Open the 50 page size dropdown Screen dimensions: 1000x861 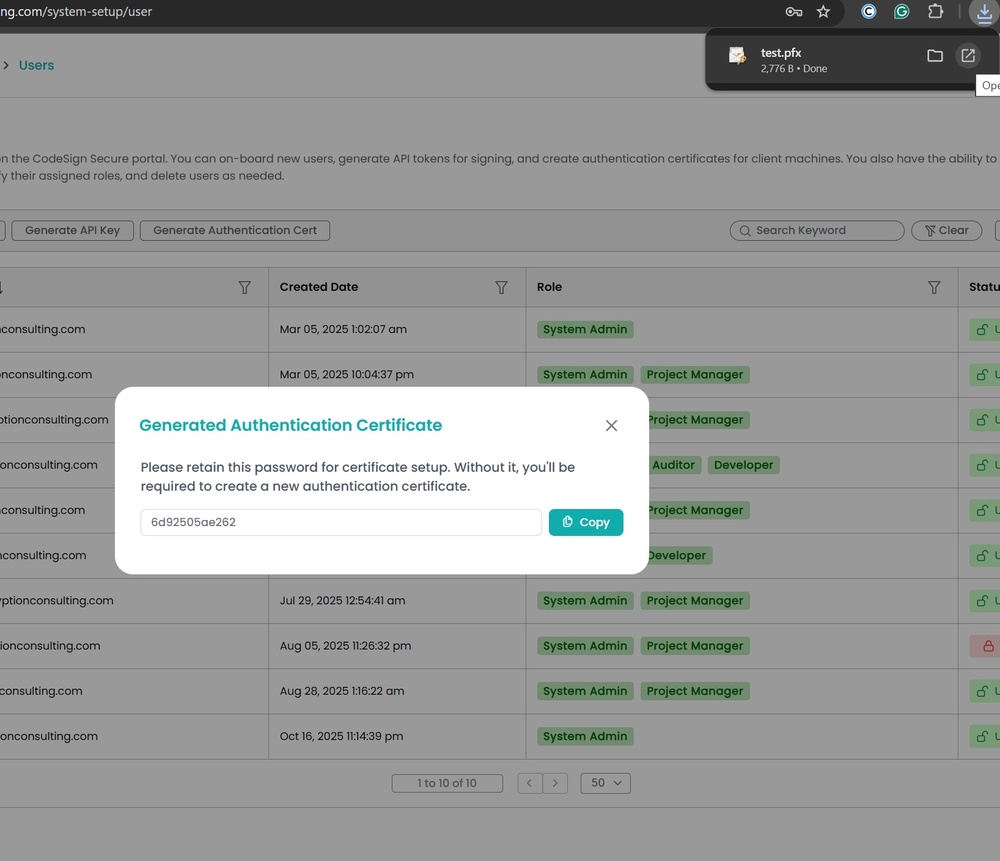tap(605, 783)
